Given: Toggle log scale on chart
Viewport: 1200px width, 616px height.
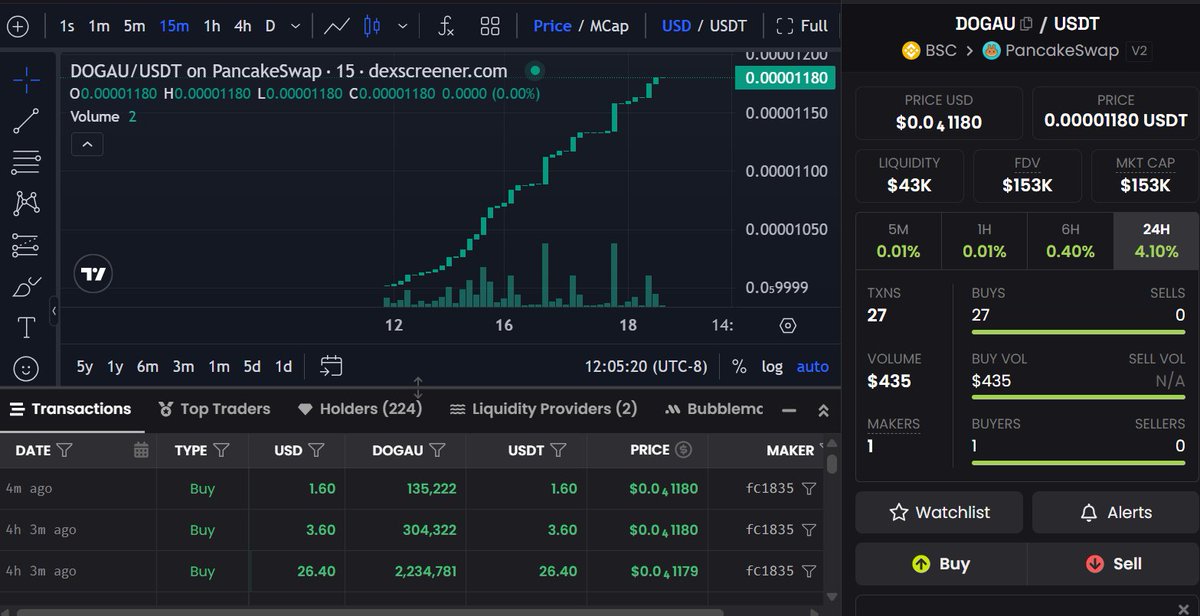Looking at the screenshot, I should coord(772,366).
